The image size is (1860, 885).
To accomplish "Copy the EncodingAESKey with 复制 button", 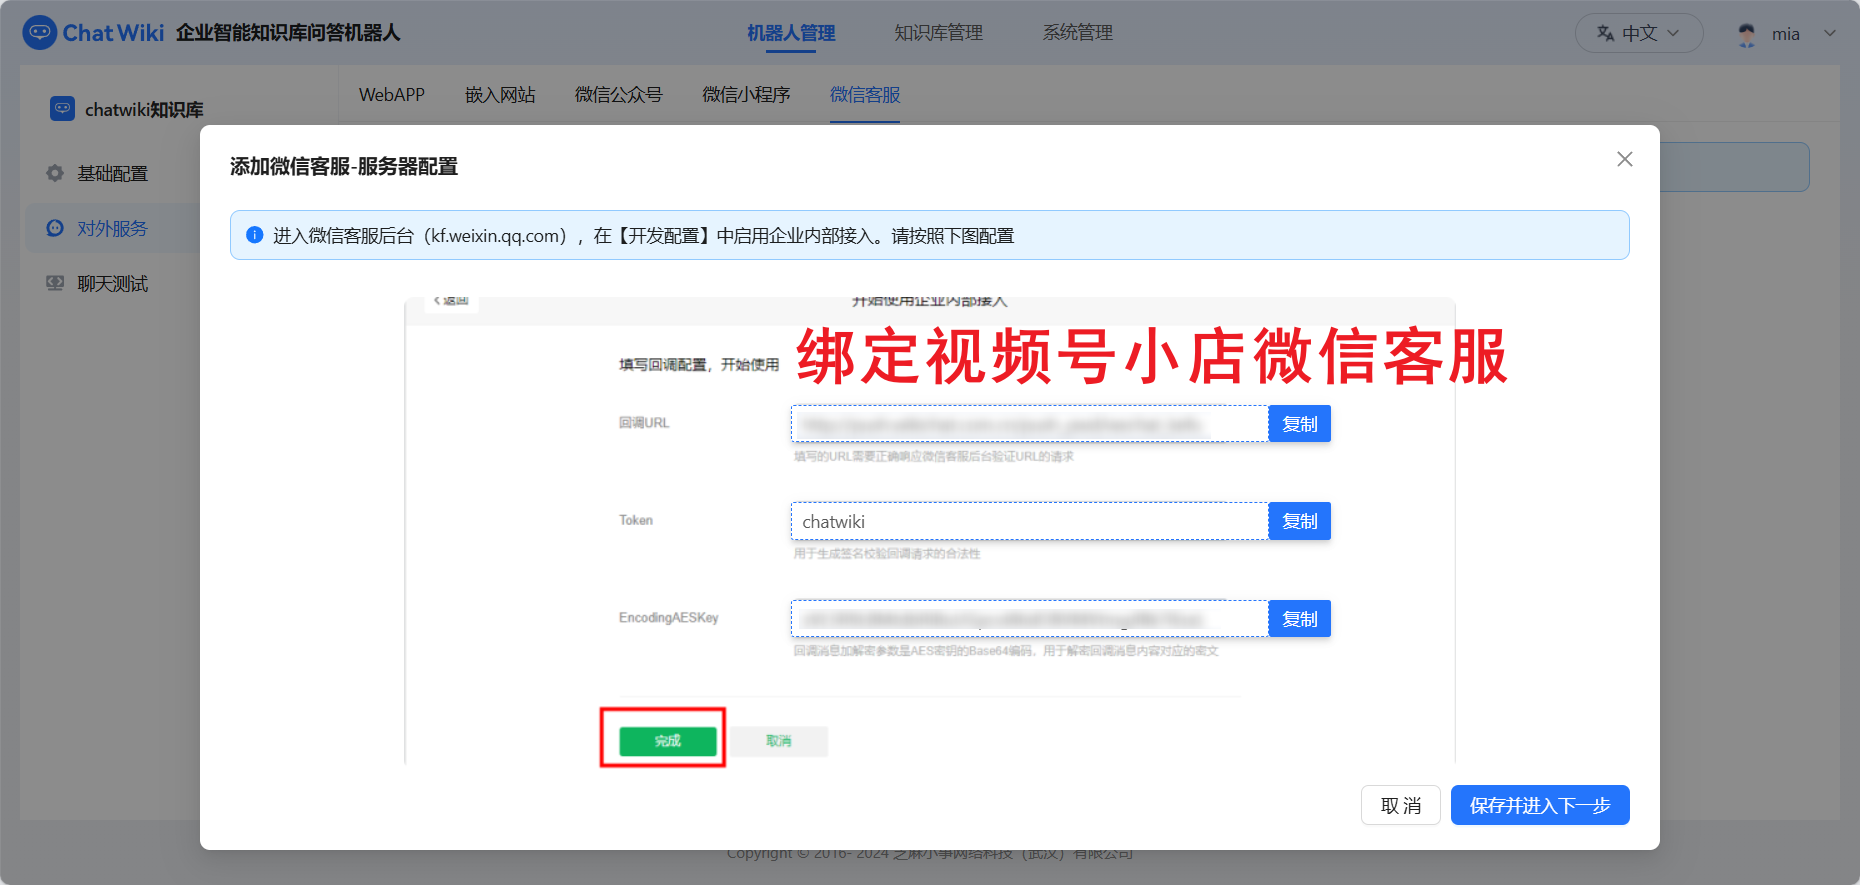I will tap(1300, 619).
